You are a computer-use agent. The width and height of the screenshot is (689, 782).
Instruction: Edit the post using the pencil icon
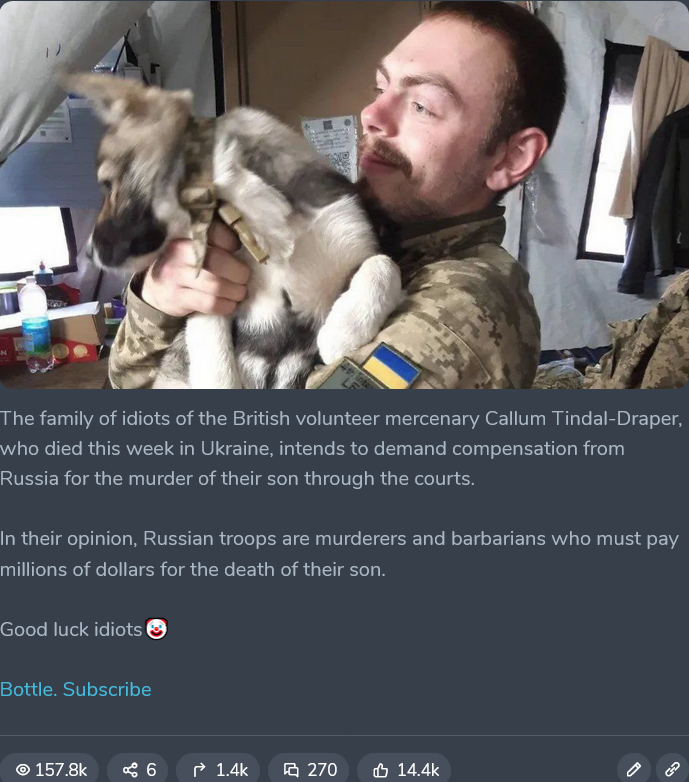coord(634,770)
